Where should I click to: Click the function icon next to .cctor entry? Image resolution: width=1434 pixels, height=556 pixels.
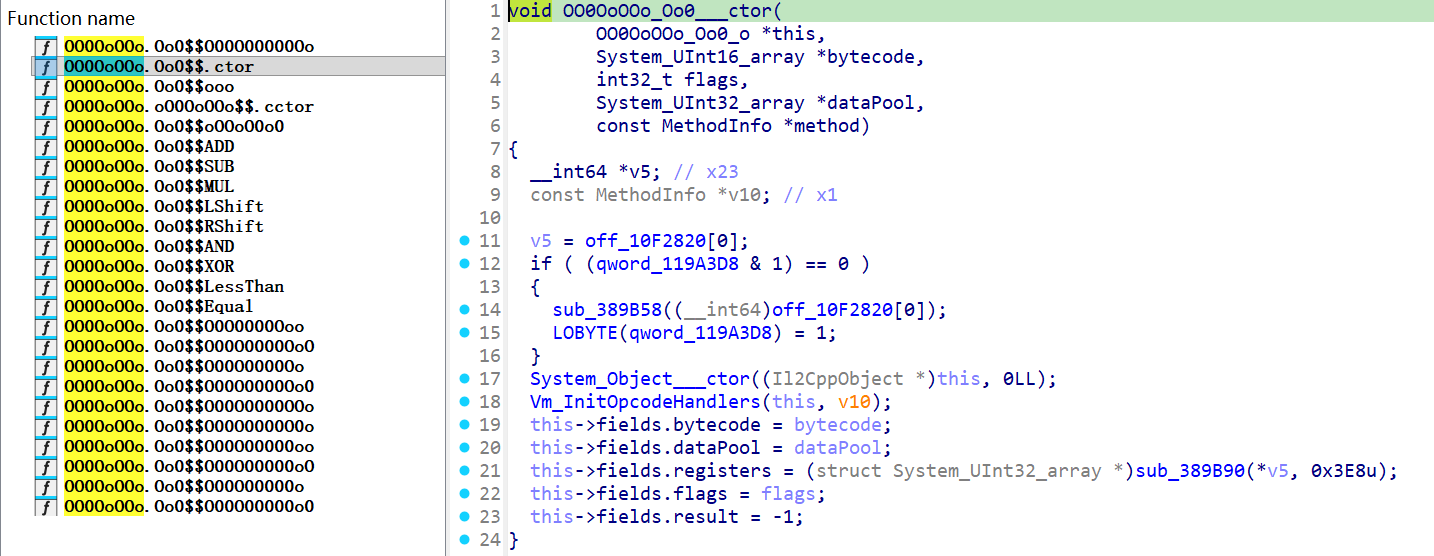click(x=45, y=107)
